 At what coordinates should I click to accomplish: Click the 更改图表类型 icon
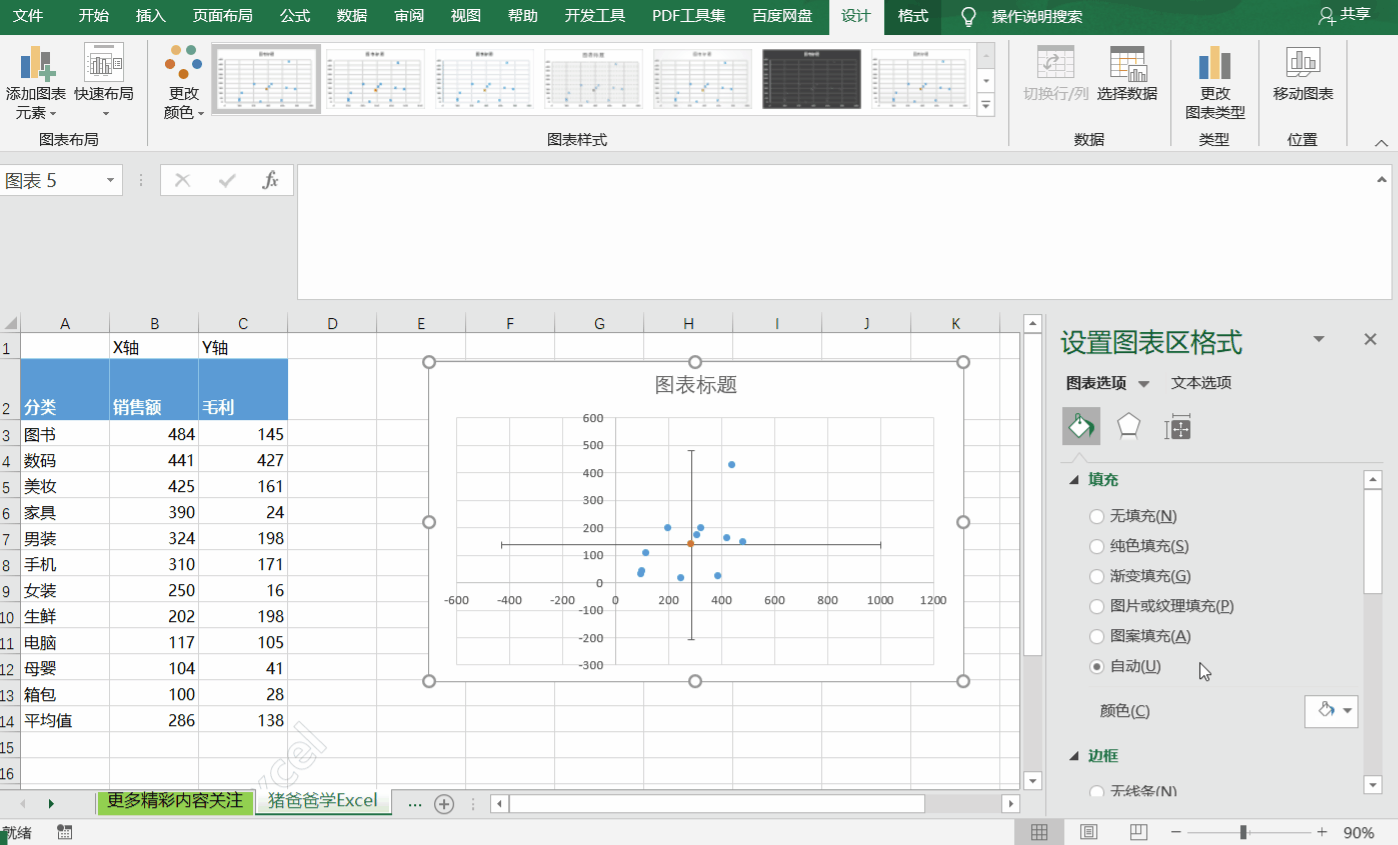[x=1213, y=75]
